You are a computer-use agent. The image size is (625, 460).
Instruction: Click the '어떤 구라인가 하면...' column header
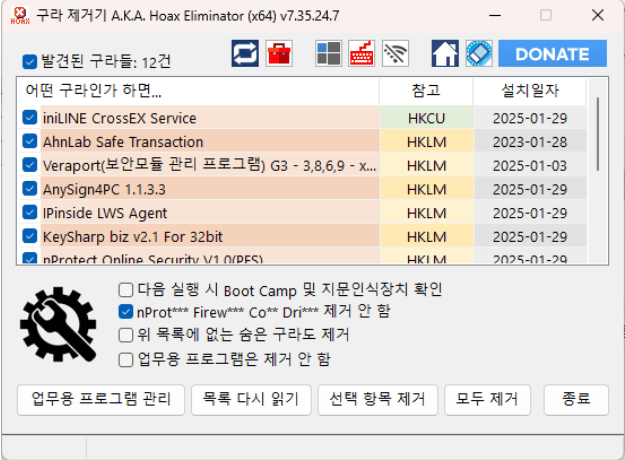(198, 91)
